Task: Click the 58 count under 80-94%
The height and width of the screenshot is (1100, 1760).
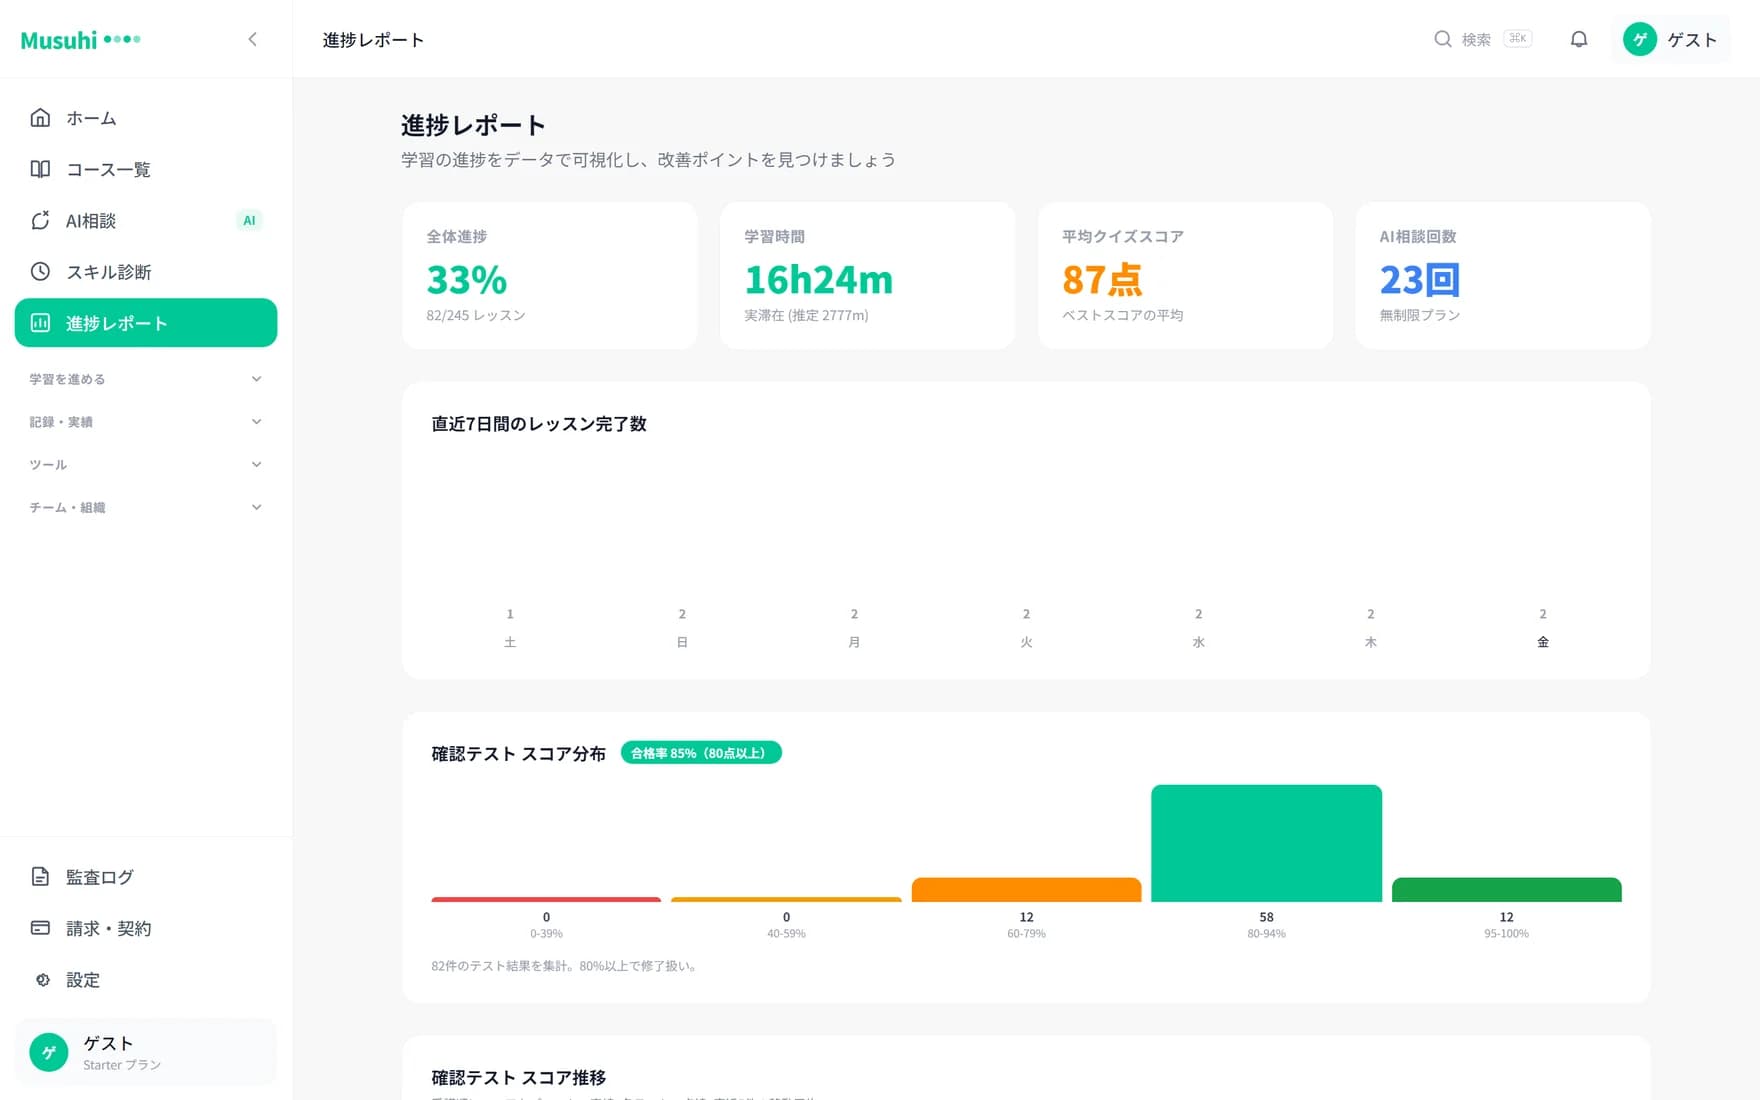Action: click(1267, 917)
